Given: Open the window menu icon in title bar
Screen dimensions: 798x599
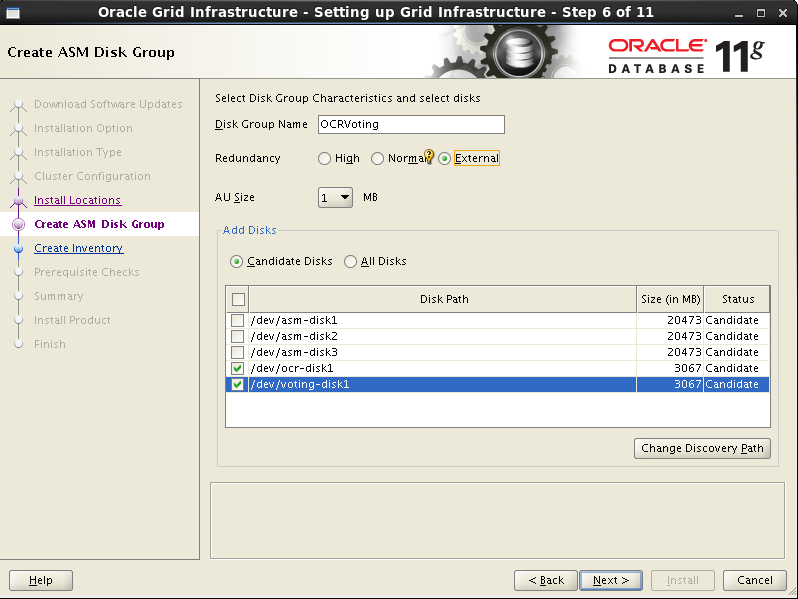Looking at the screenshot, I should click(x=13, y=13).
